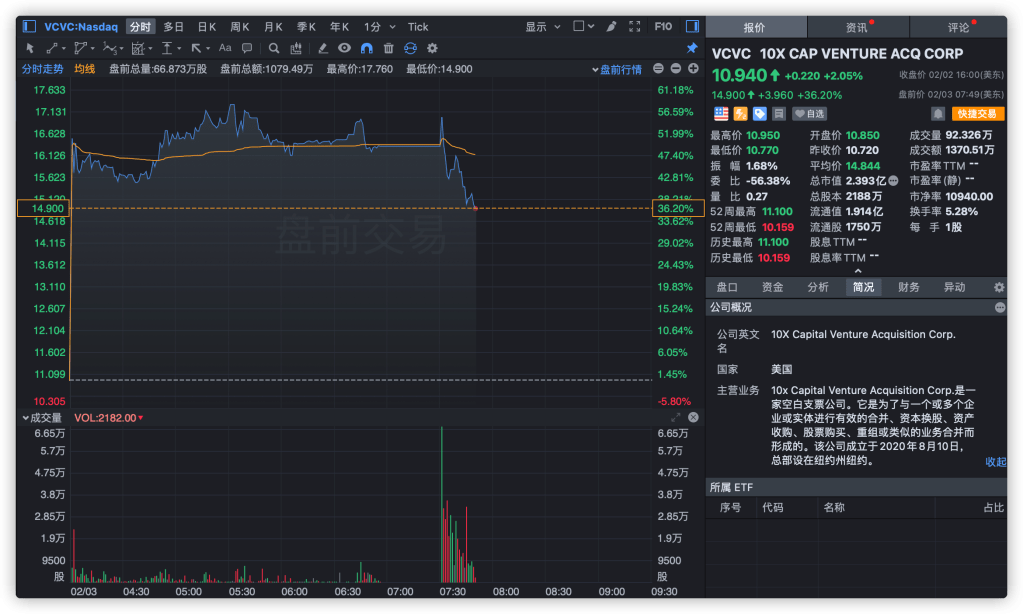
Task: Open chart settings gear in drawing toolbar
Action: pyautogui.click(x=432, y=47)
